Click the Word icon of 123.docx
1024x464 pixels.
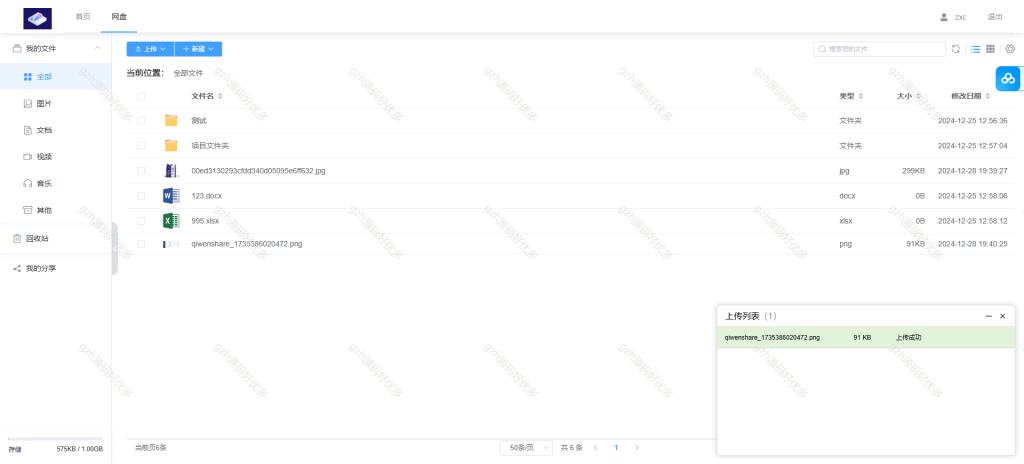coord(170,195)
